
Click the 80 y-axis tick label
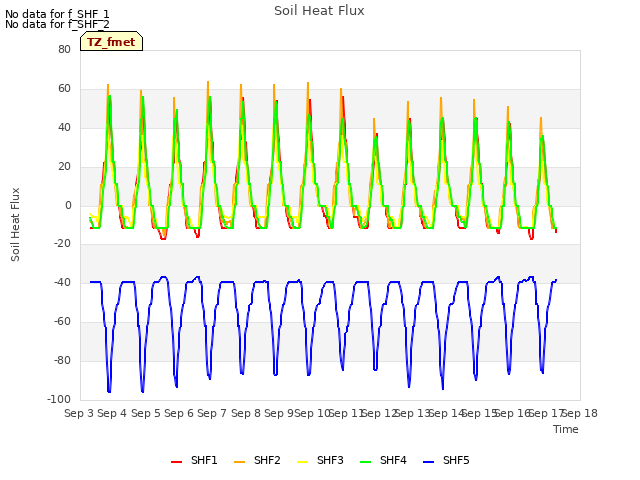click(64, 49)
